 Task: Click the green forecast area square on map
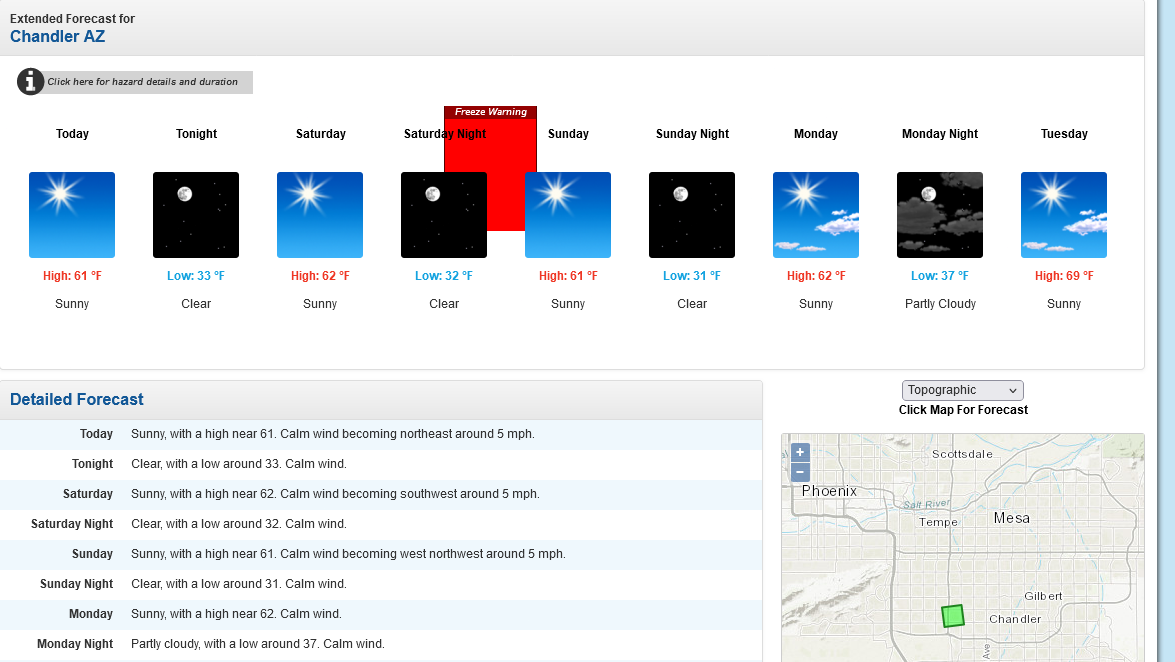click(952, 616)
